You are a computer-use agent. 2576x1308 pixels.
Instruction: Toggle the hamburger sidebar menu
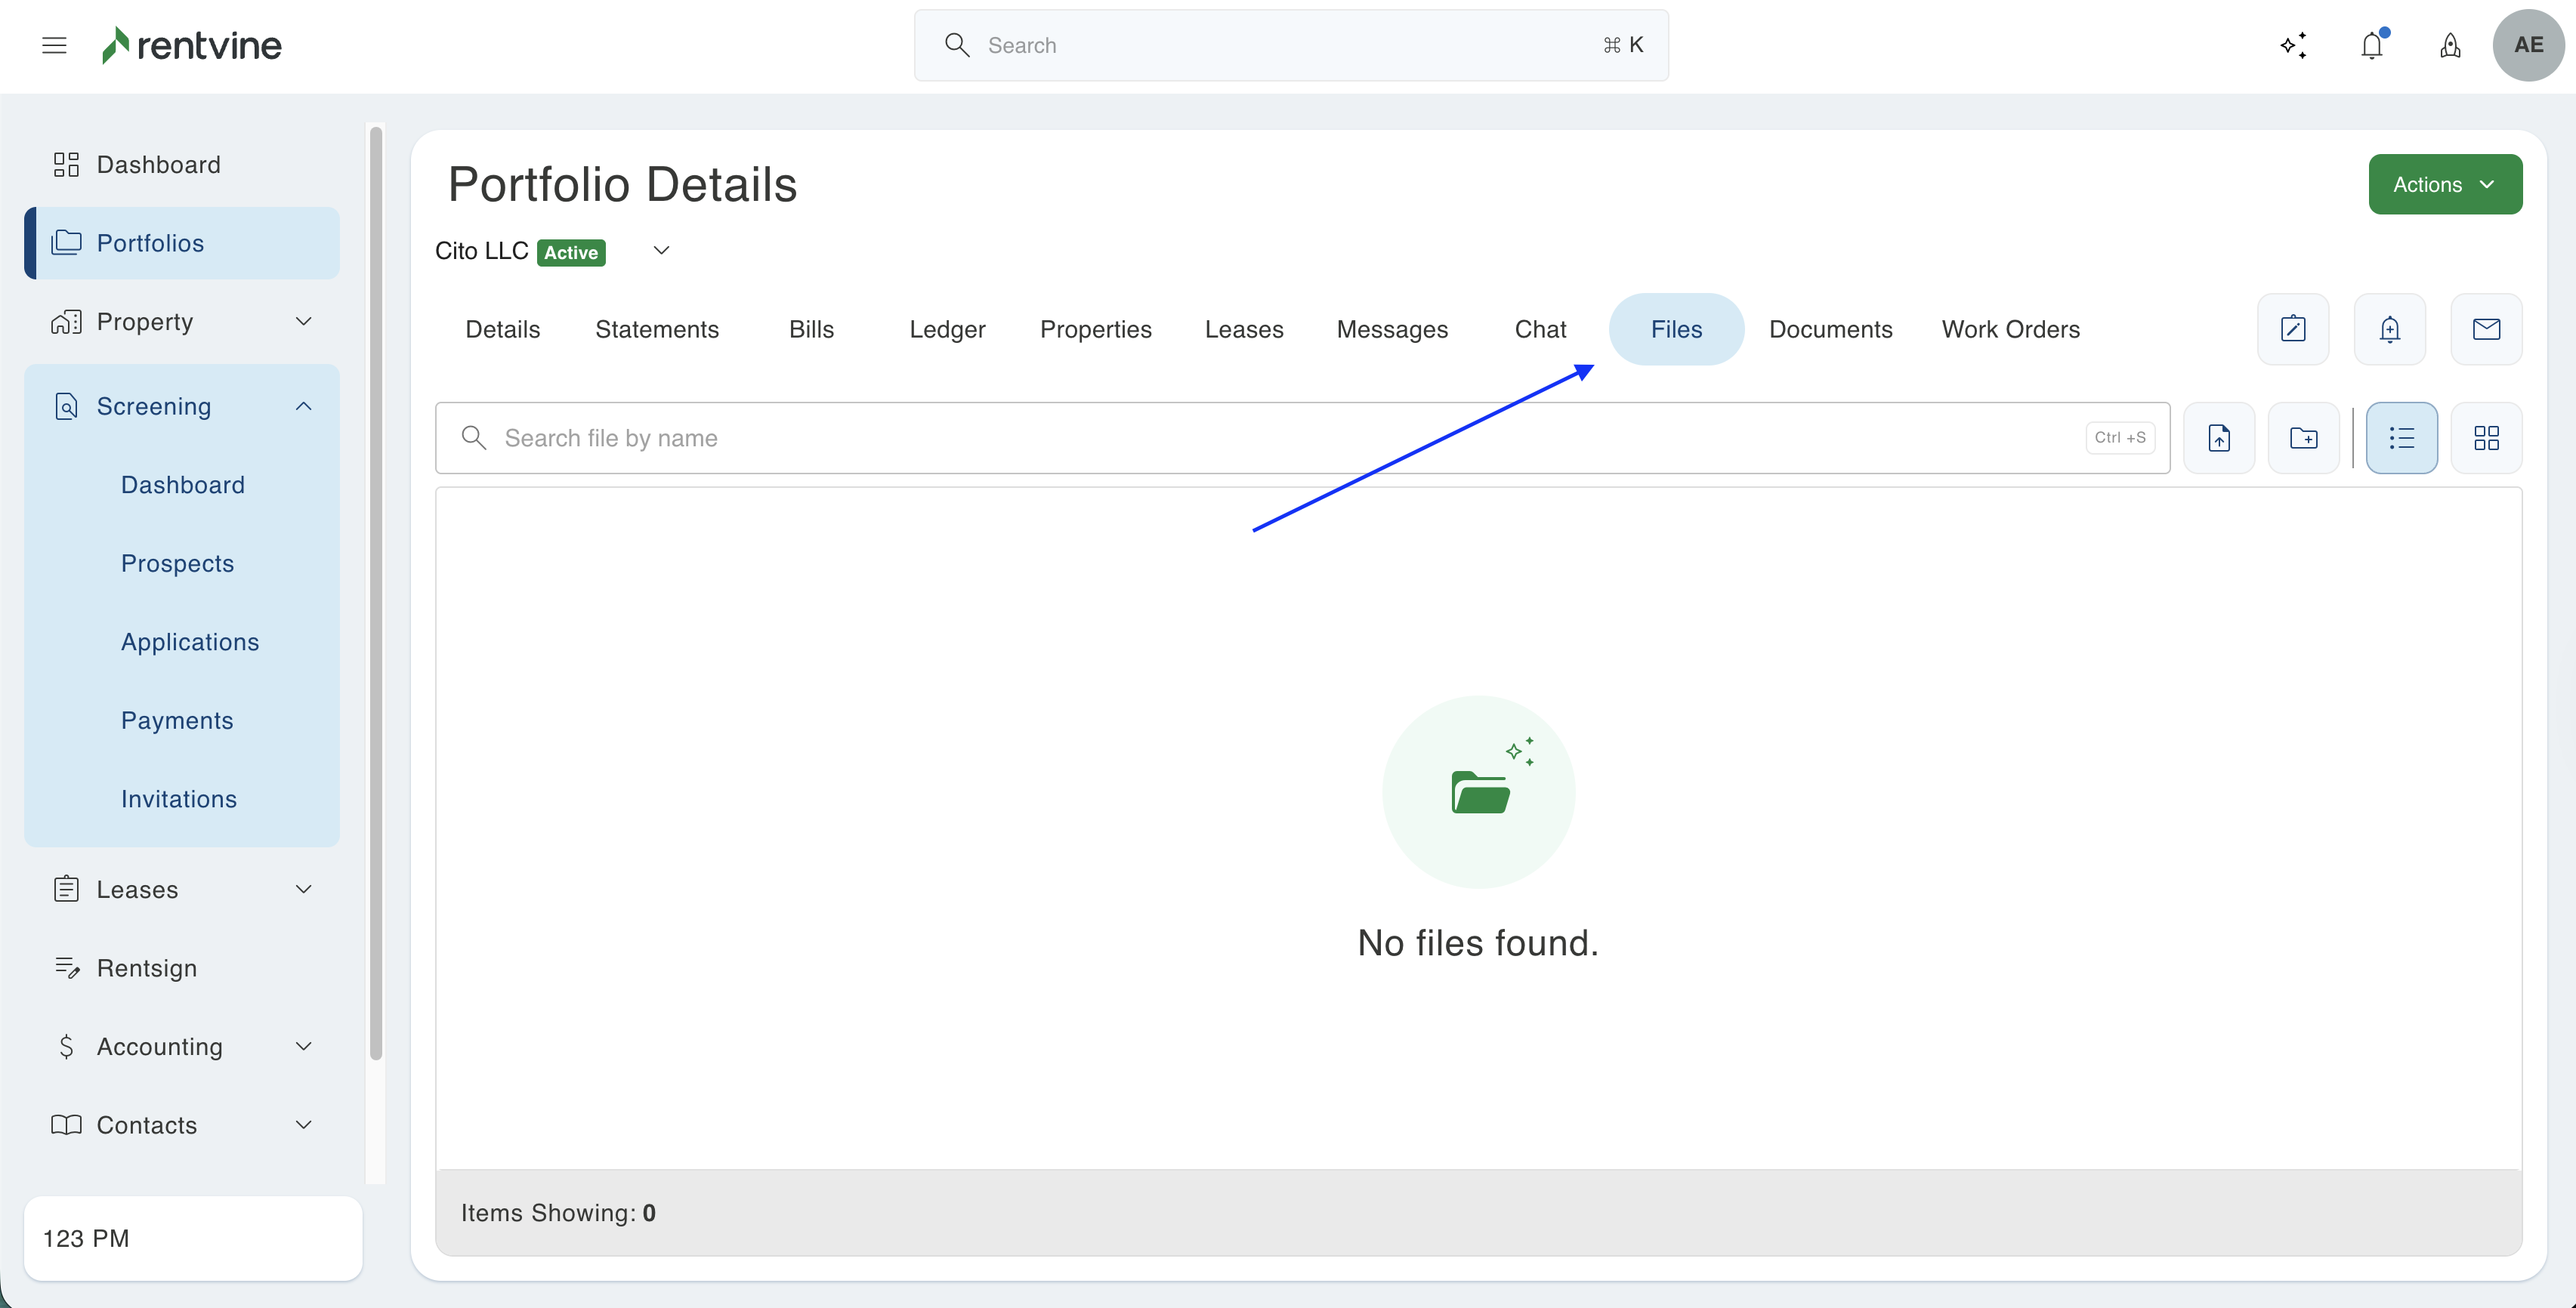54,45
